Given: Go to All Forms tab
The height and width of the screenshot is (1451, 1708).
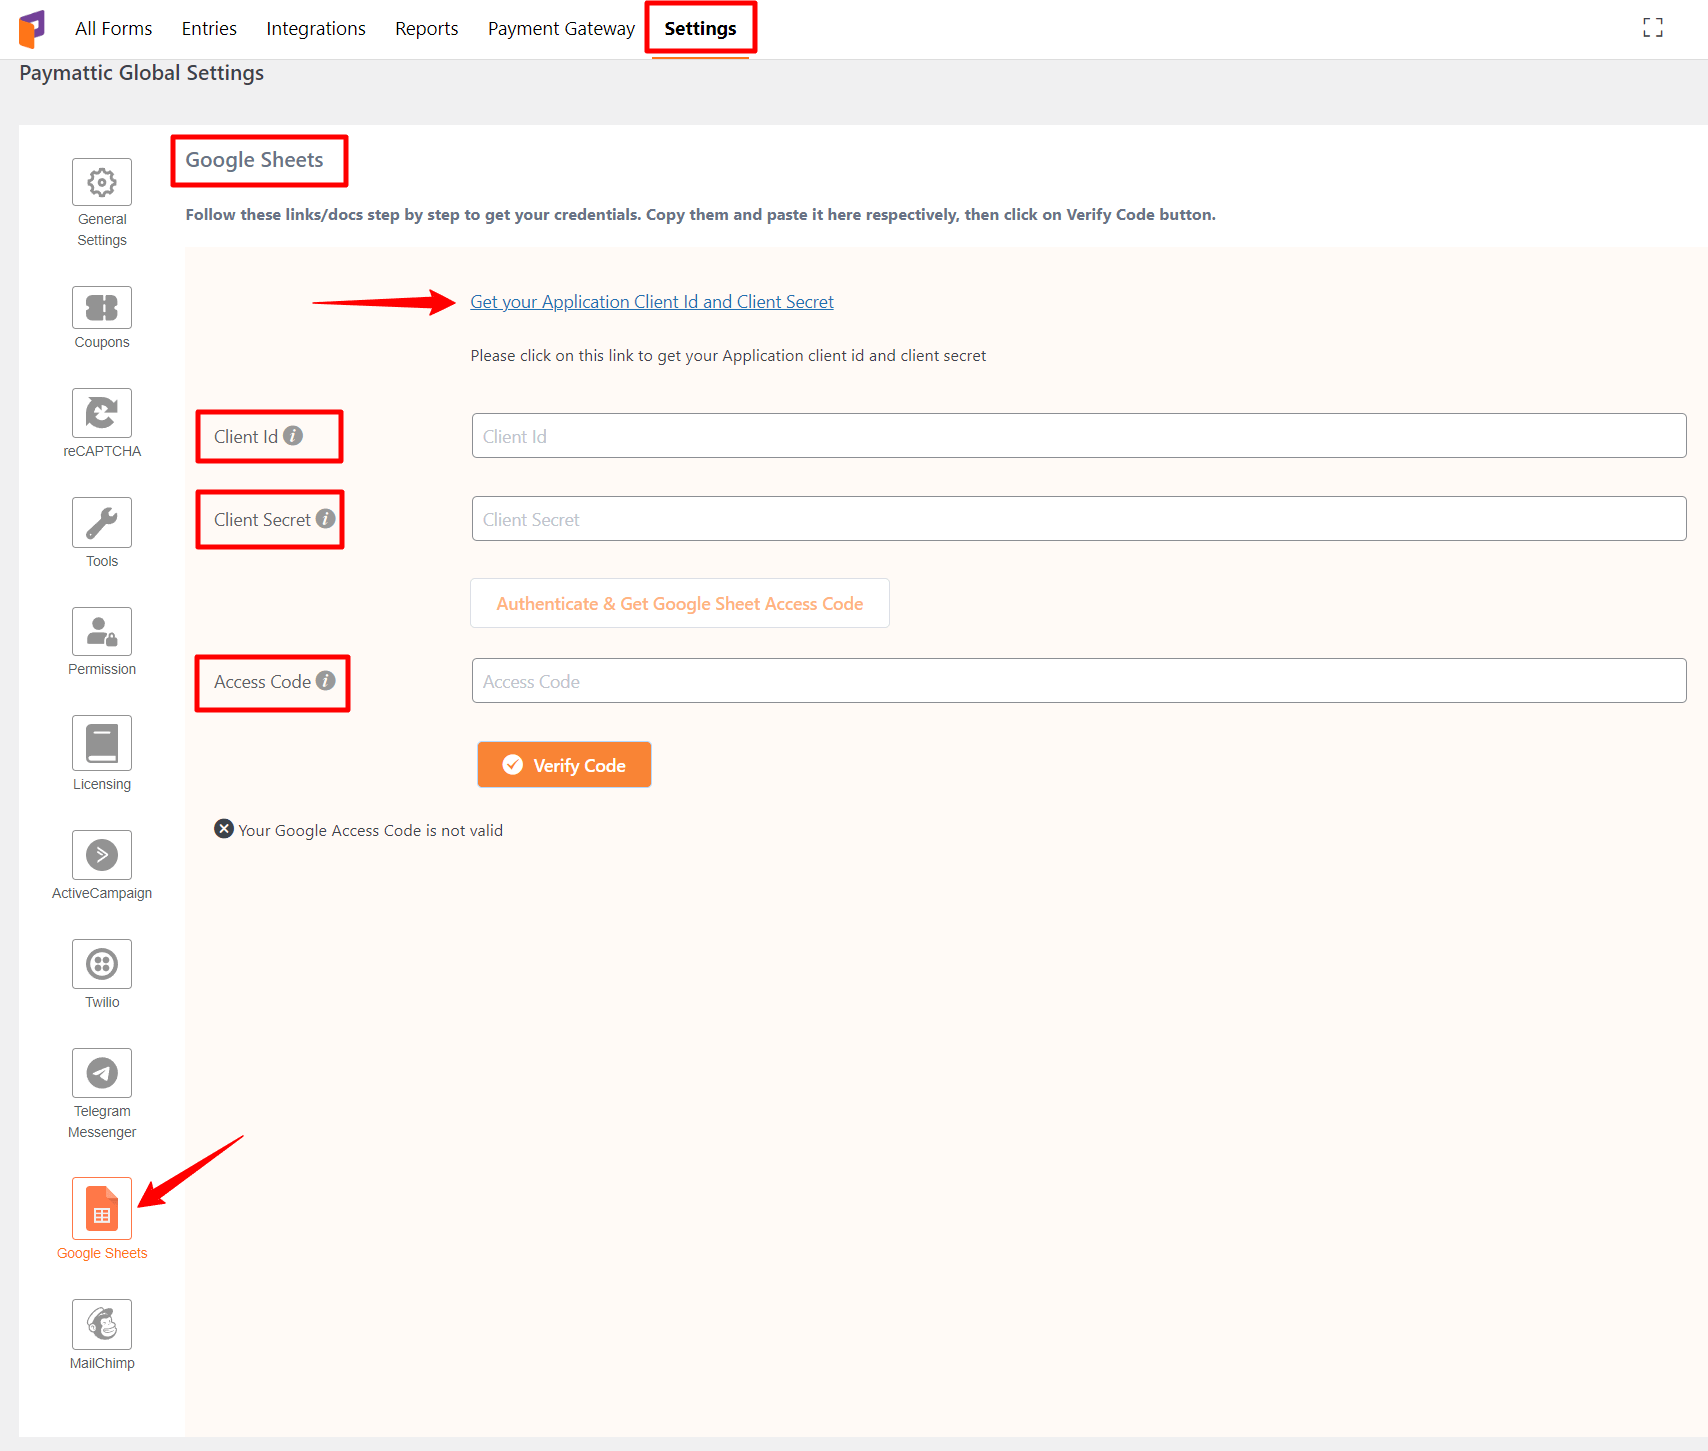Looking at the screenshot, I should coord(114,29).
